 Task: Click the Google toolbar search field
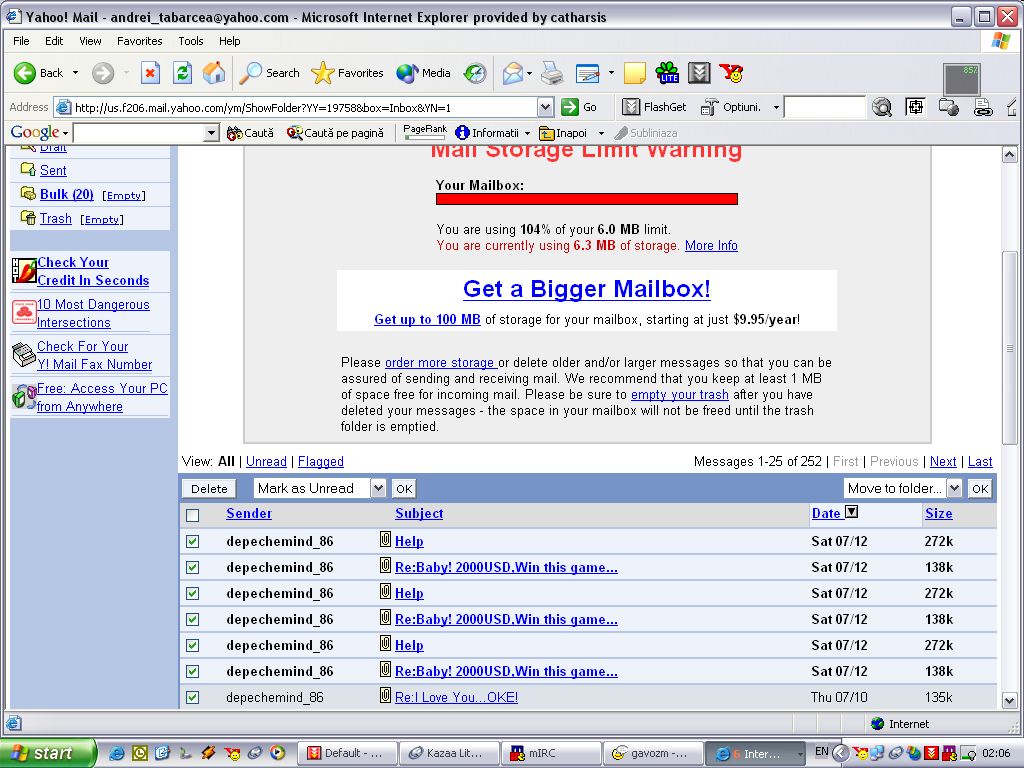138,133
